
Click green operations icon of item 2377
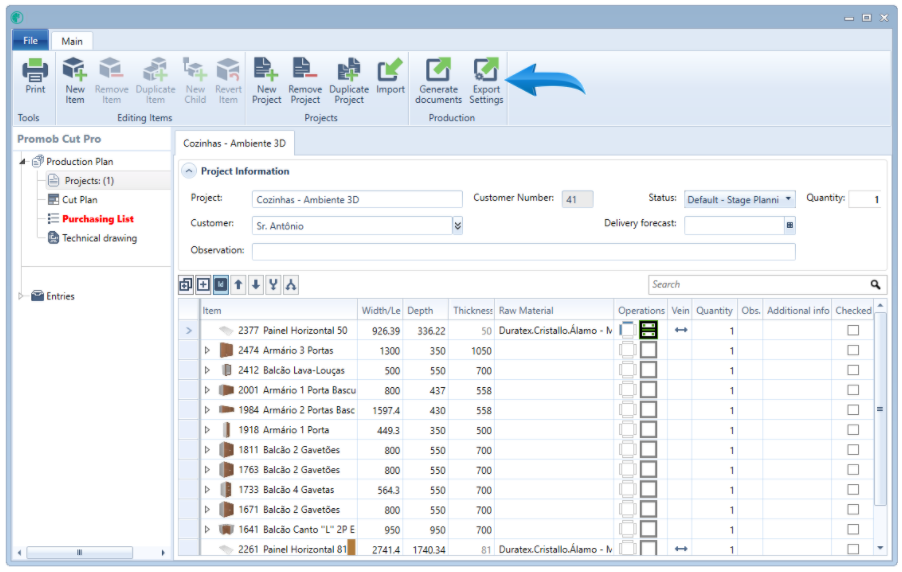point(648,330)
